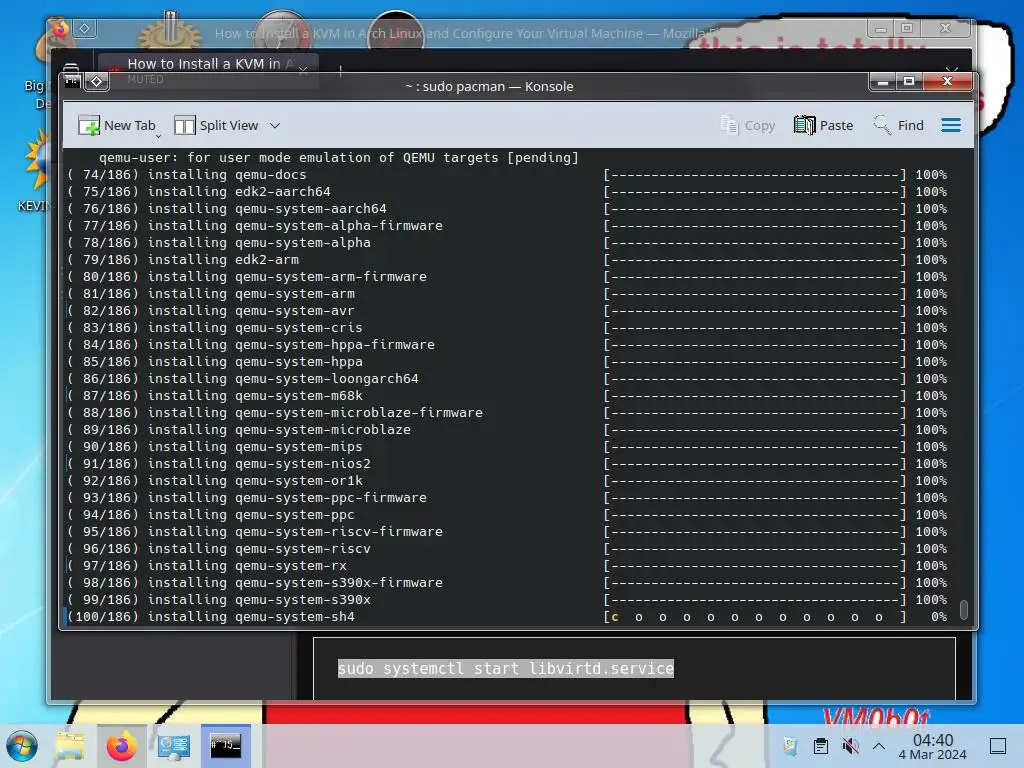The image size is (1024, 768).
Task: Open the Firefox list-all-tabs button
Action: point(952,69)
